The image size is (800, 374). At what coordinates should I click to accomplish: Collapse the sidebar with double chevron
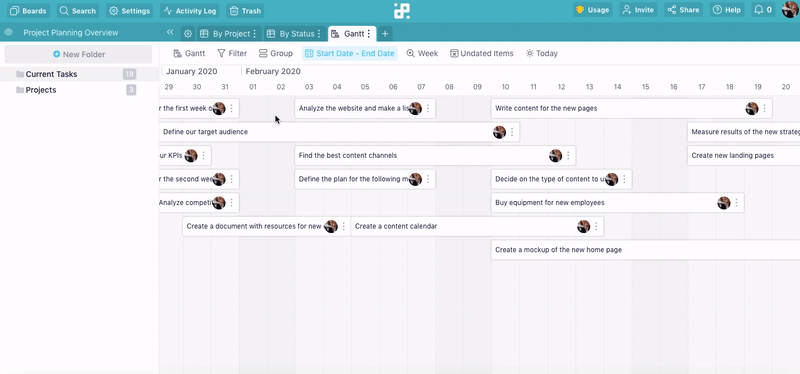point(170,32)
